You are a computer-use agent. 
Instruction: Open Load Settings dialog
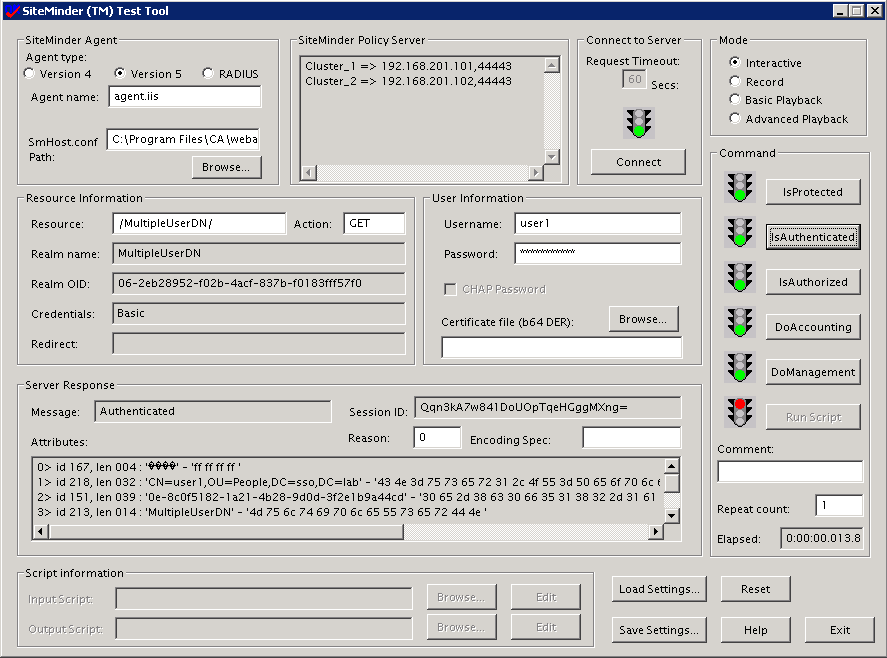click(x=659, y=589)
